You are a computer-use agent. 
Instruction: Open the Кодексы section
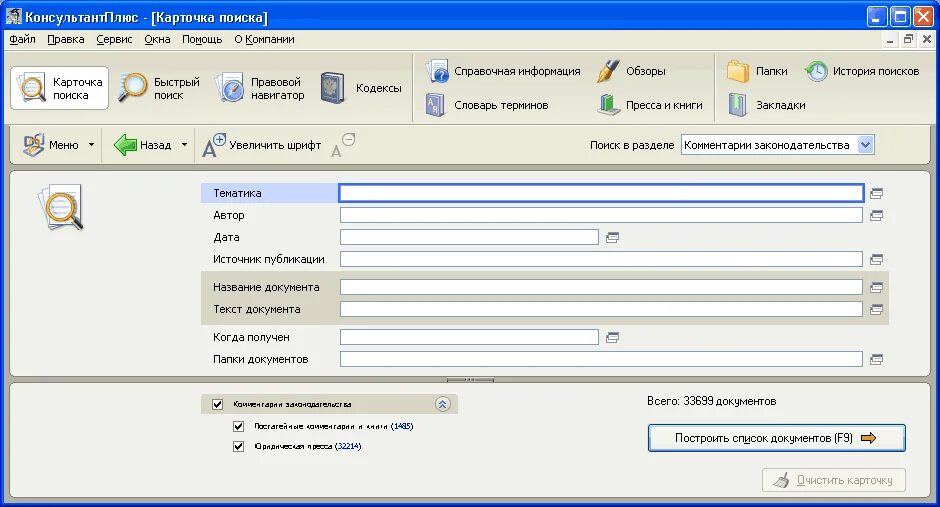click(x=361, y=88)
